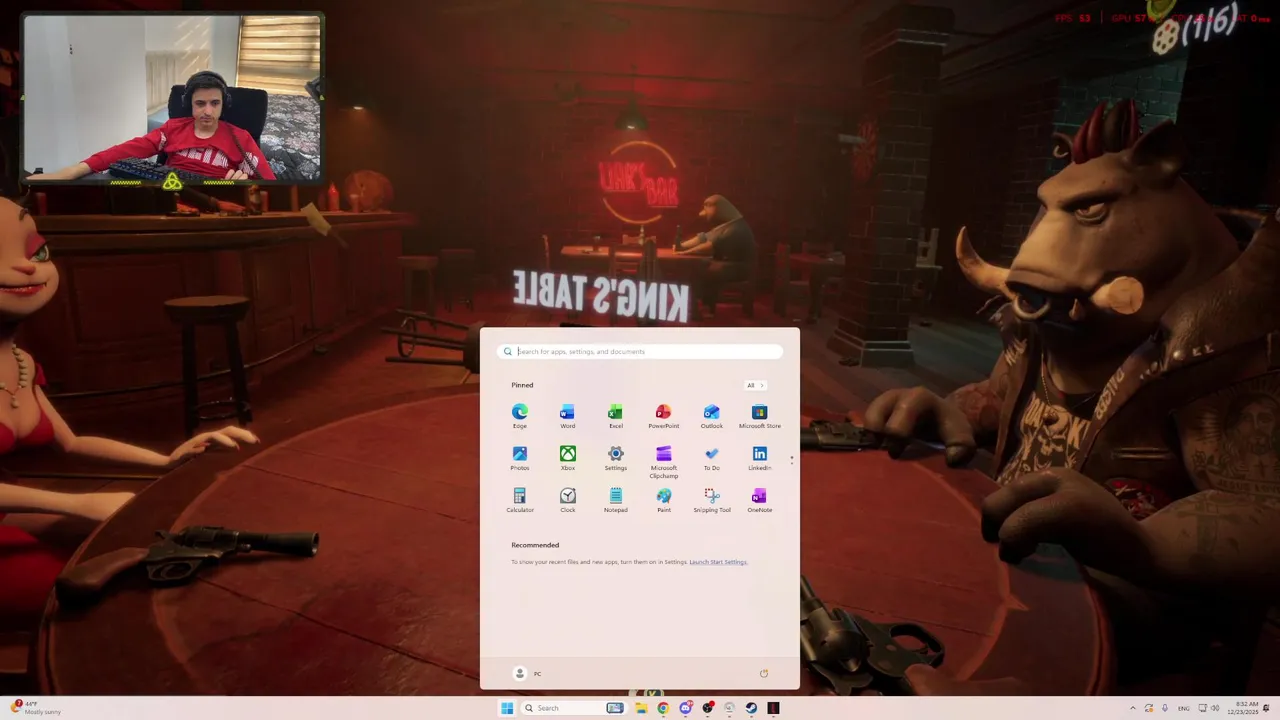
Task: Launch Word from the Start menu
Action: [x=568, y=417]
